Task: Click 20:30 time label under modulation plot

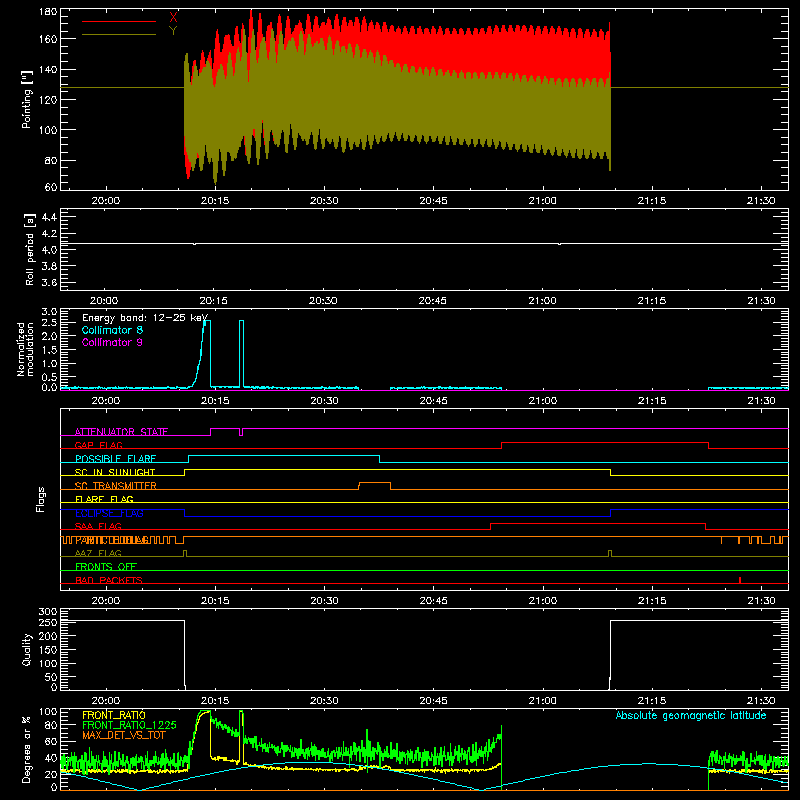Action: [324, 401]
